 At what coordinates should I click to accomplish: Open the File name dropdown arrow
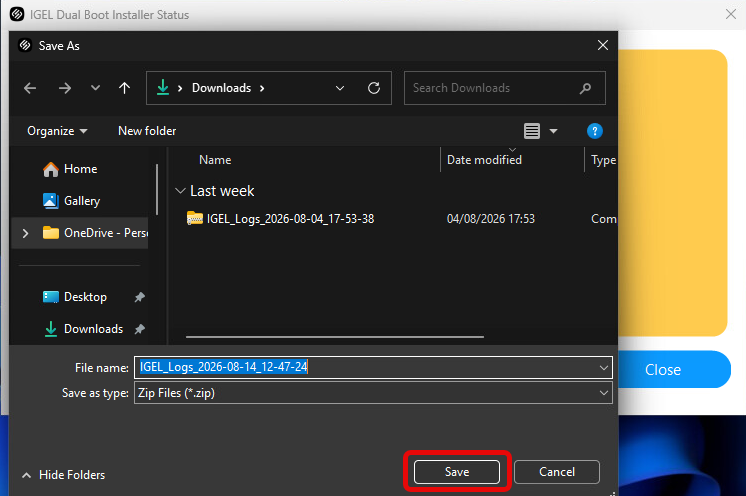click(x=604, y=368)
